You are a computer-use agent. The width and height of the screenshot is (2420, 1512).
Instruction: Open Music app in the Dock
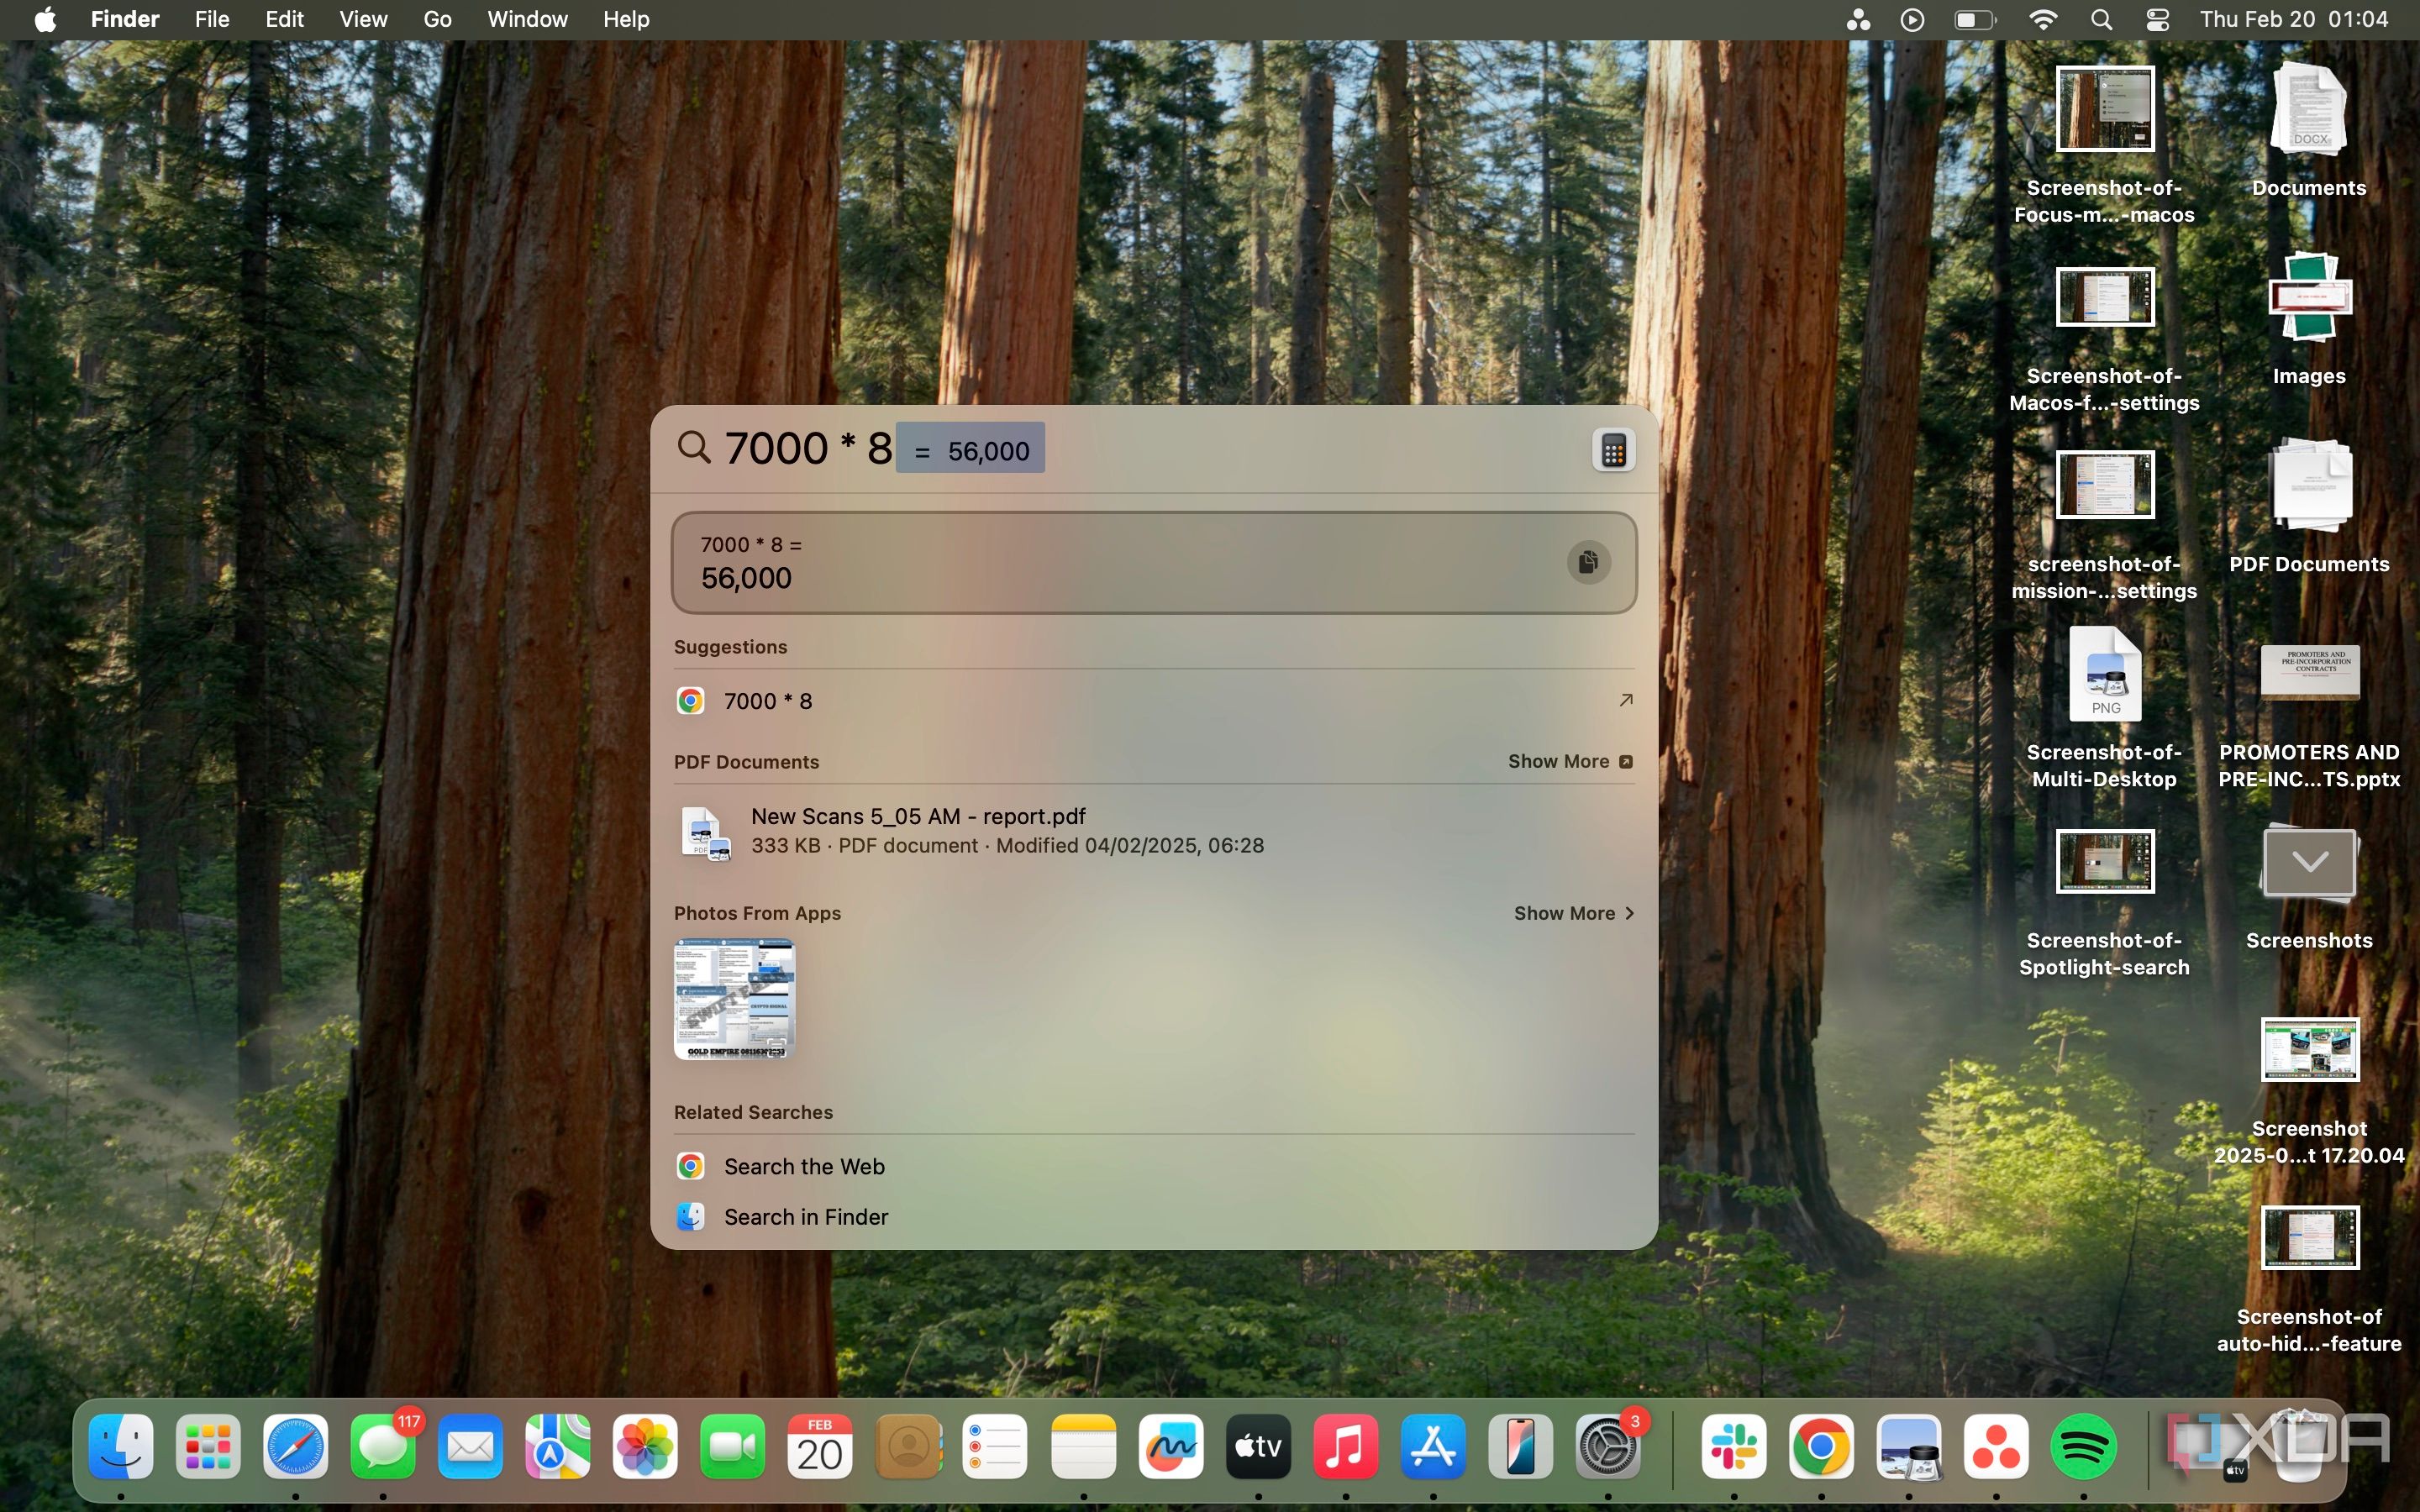[1345, 1446]
